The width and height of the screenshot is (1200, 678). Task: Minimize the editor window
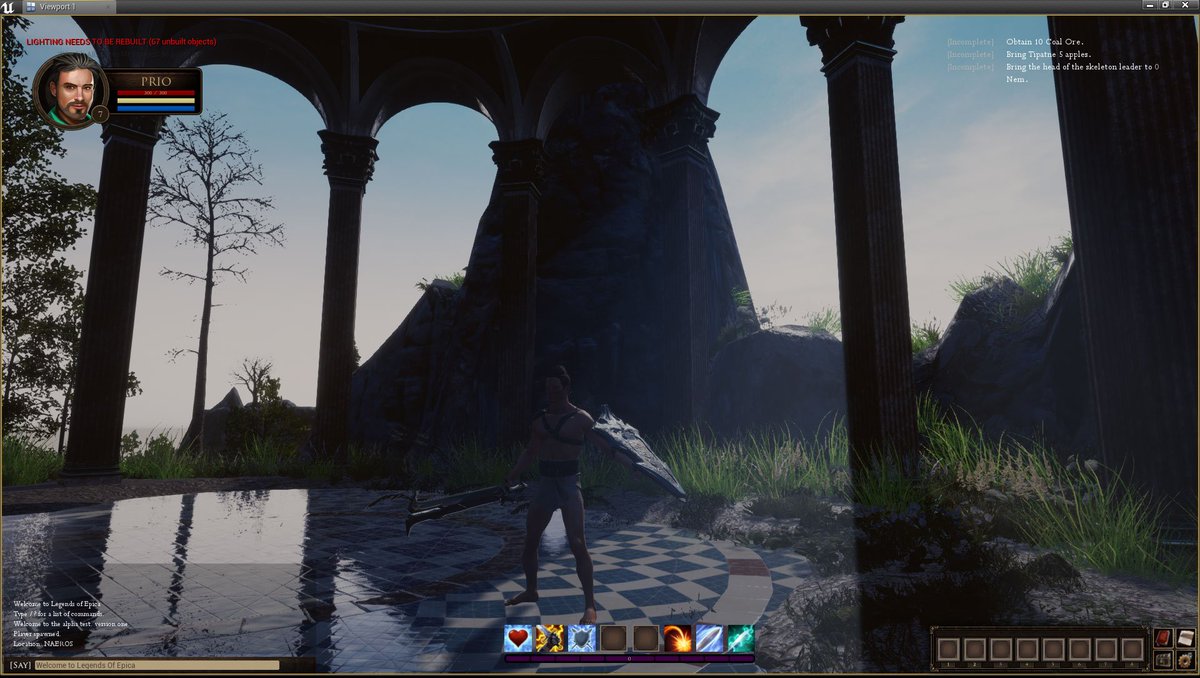(x=1151, y=6)
